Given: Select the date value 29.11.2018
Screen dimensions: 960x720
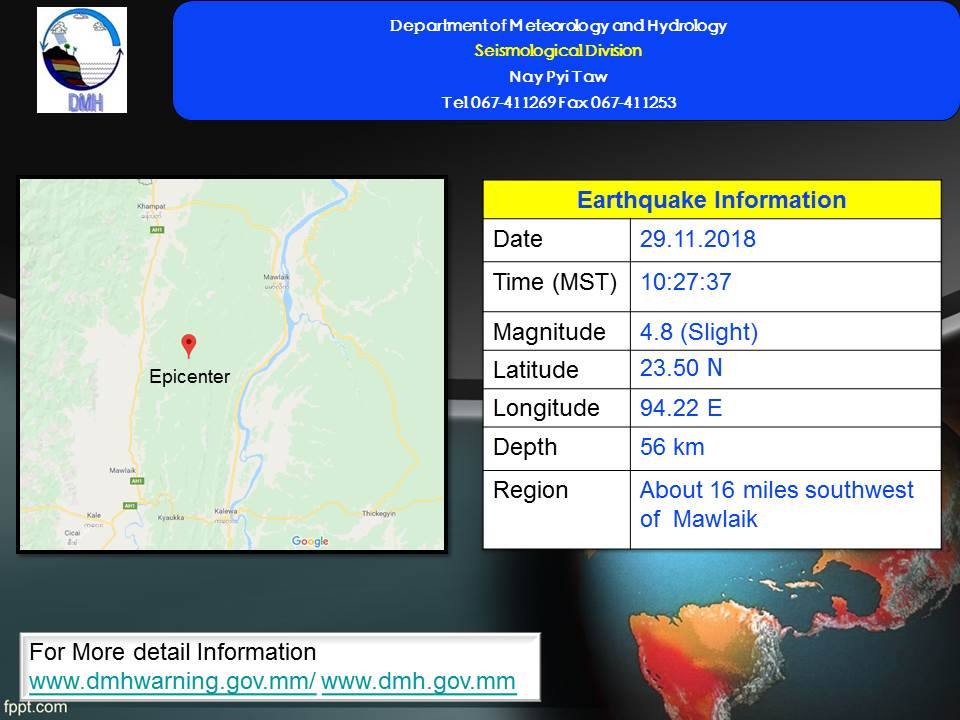Looking at the screenshot, I should (x=697, y=239).
